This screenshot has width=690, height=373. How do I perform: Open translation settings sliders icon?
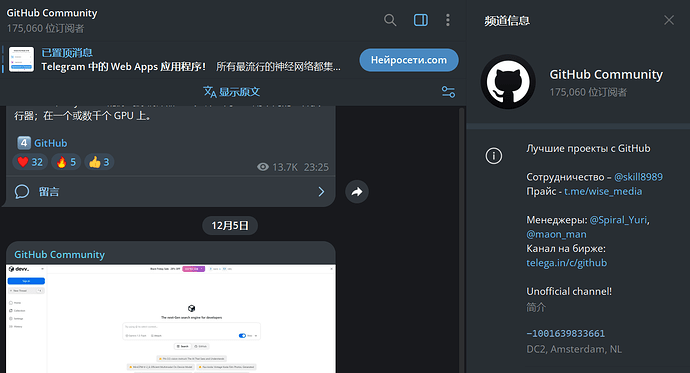point(448,92)
